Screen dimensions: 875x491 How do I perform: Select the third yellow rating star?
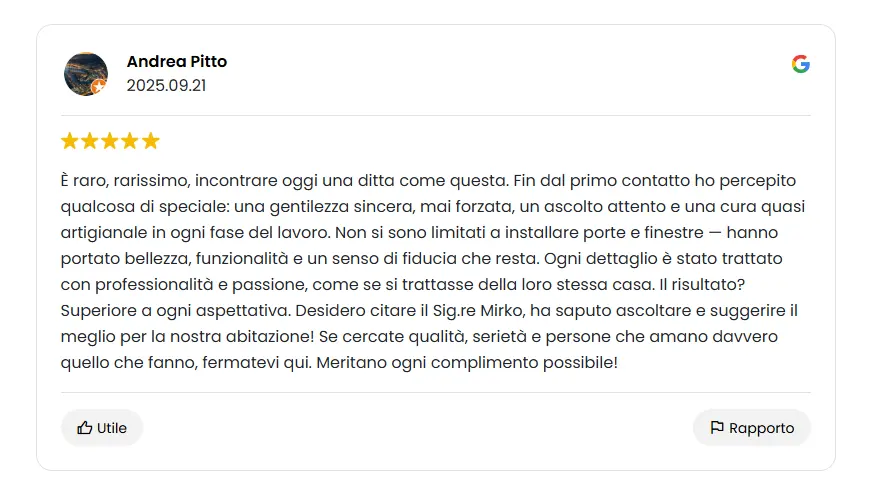pos(110,141)
